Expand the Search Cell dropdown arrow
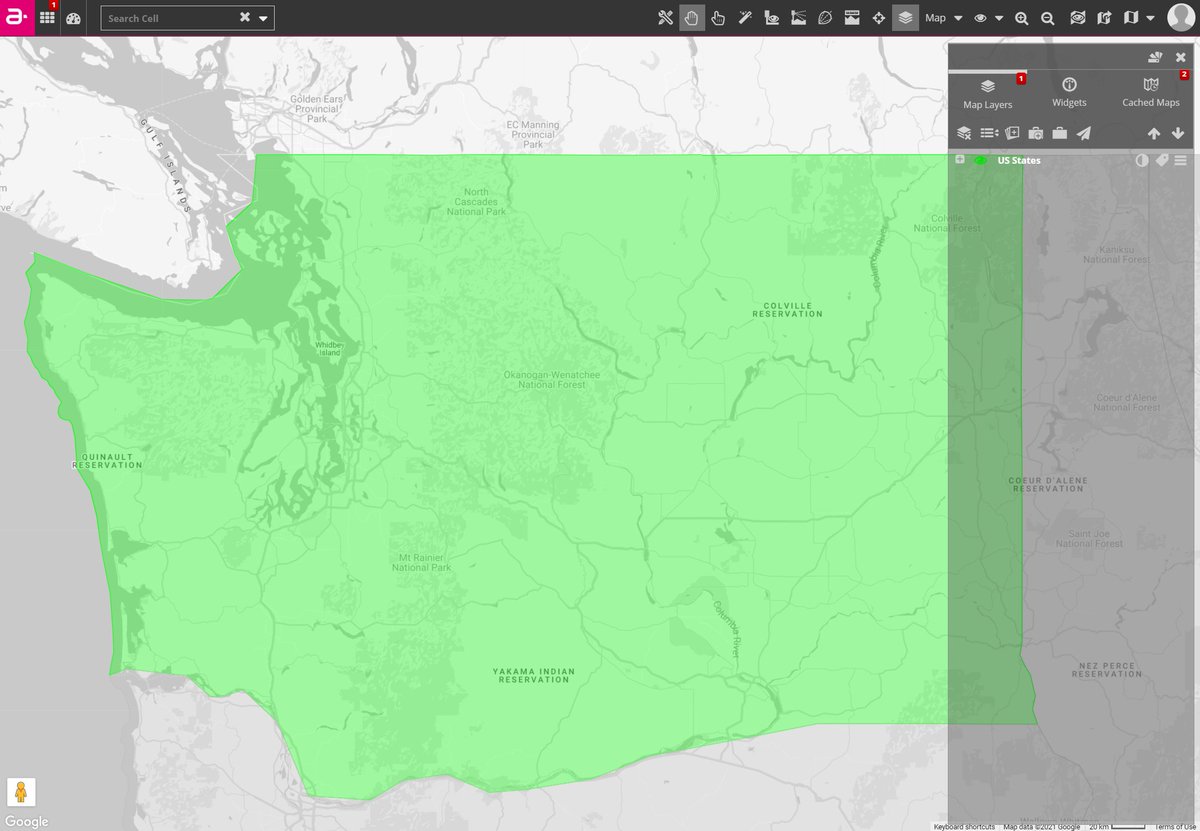This screenshot has width=1200, height=831. click(x=263, y=18)
